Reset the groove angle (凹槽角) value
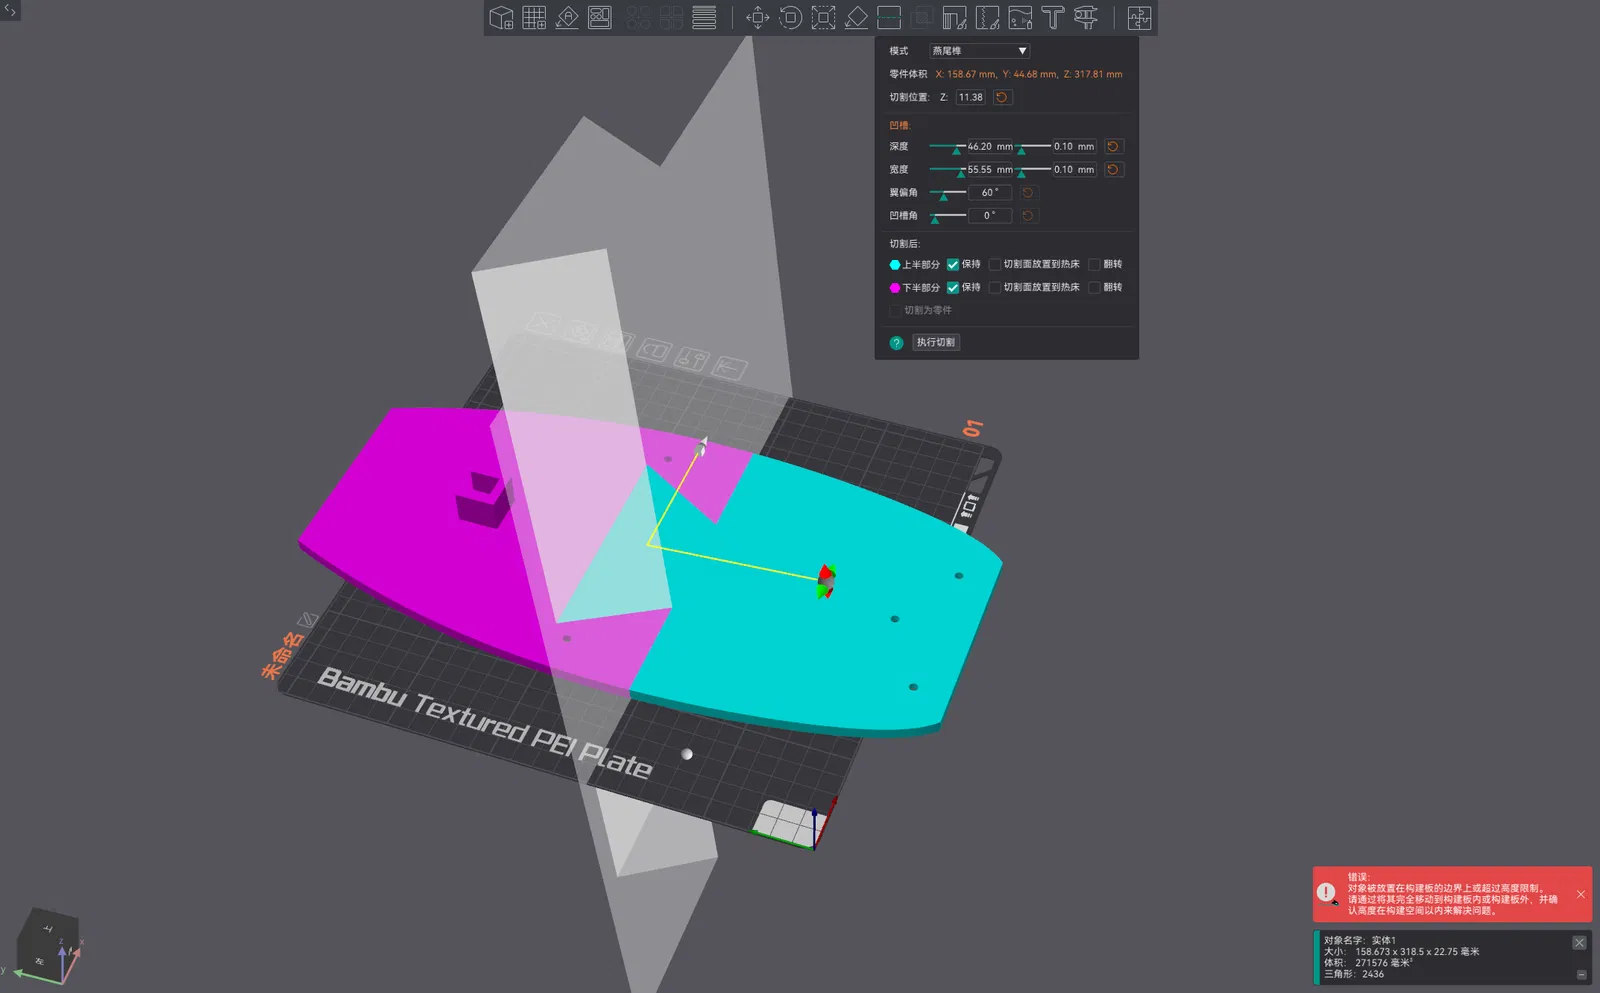Image resolution: width=1600 pixels, height=993 pixels. 1028,215
